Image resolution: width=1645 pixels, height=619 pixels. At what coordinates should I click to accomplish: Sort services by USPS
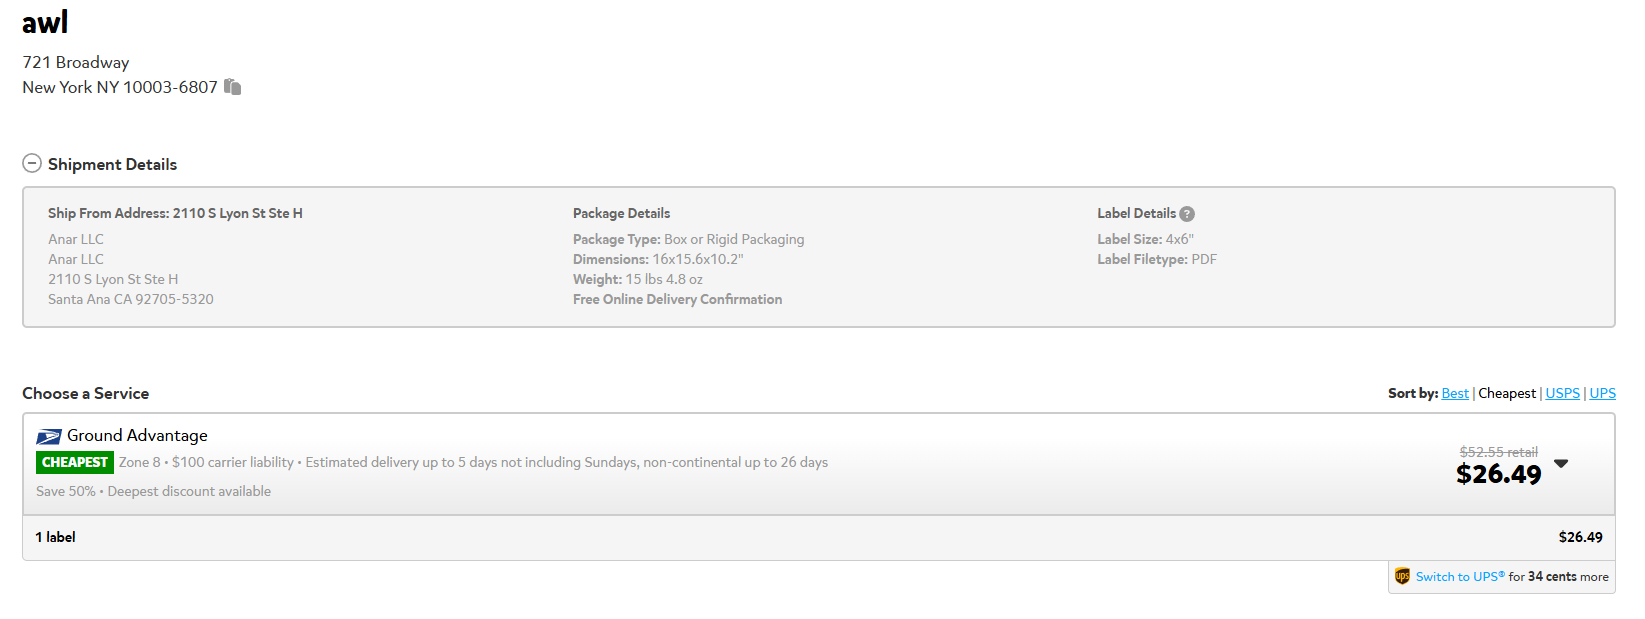(1563, 393)
